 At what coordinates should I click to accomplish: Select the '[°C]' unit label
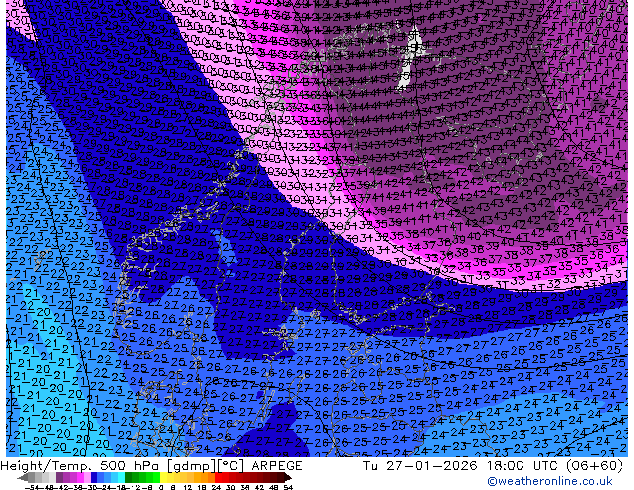pos(231,466)
